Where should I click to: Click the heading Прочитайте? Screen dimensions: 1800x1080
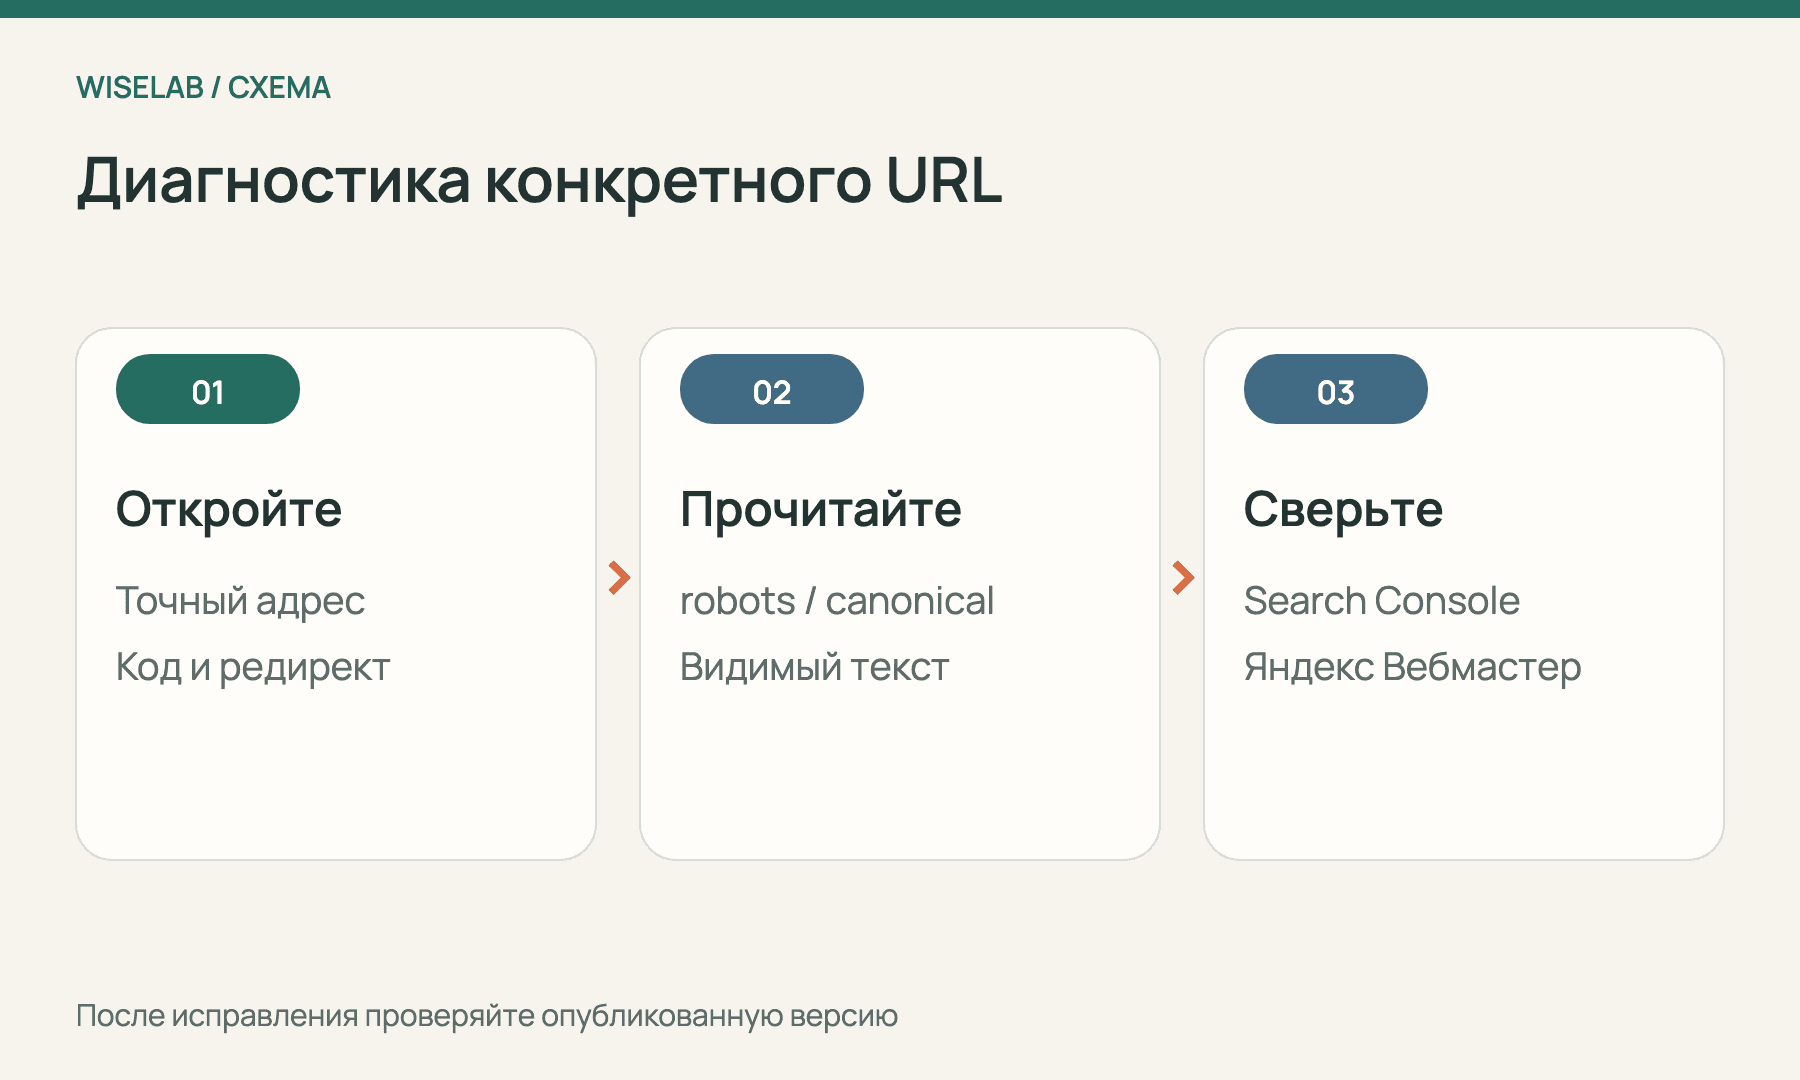[821, 510]
